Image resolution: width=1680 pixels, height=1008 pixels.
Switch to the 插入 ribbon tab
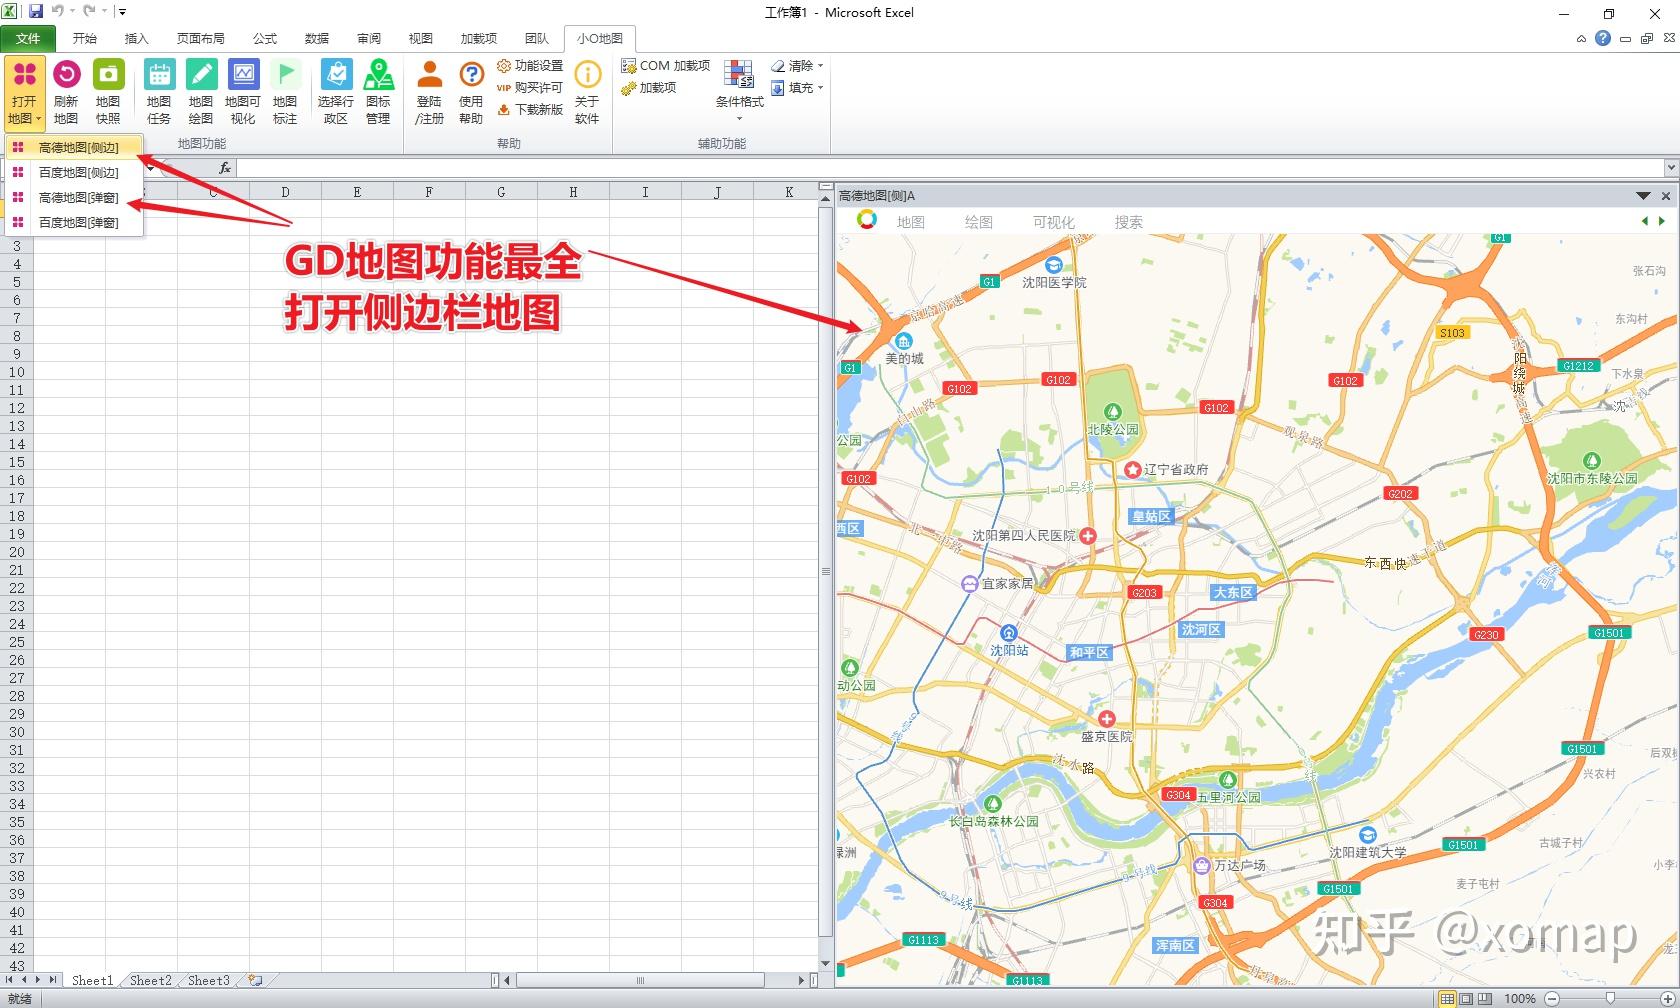136,38
